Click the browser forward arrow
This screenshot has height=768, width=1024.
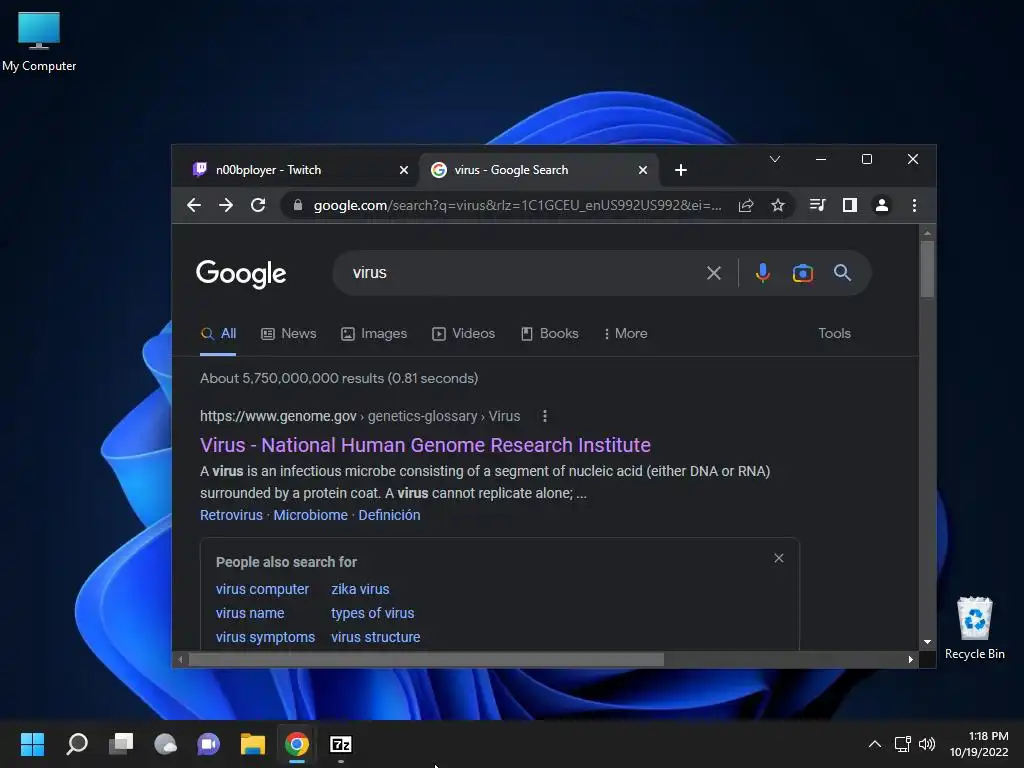tap(226, 205)
